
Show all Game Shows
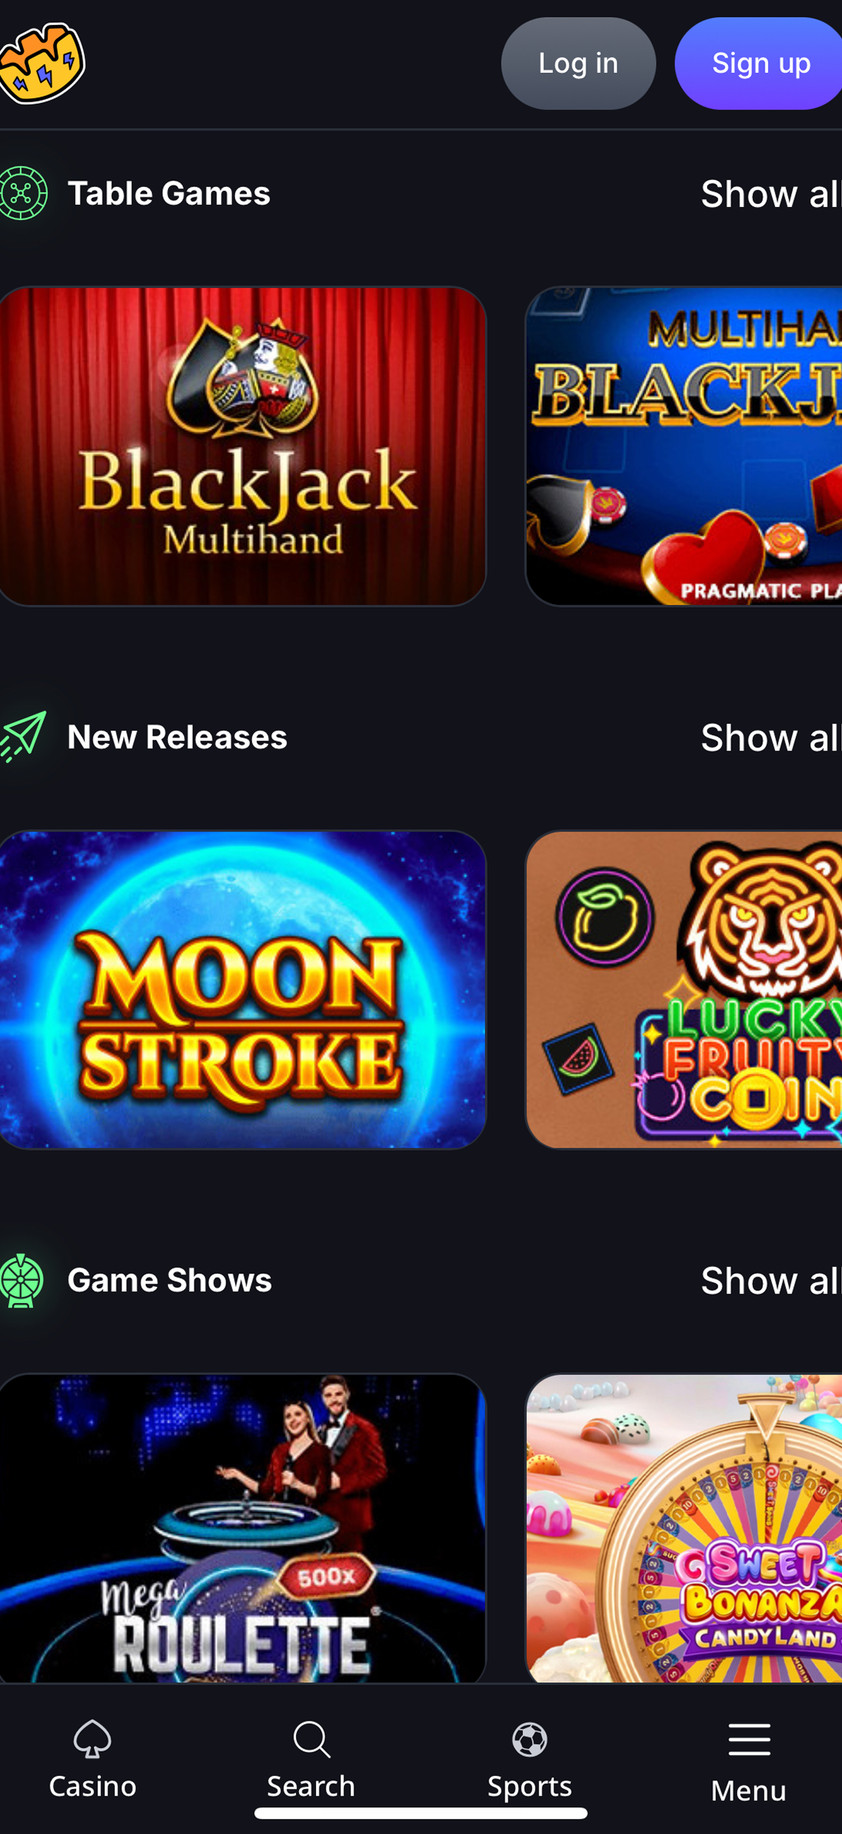[770, 1281]
